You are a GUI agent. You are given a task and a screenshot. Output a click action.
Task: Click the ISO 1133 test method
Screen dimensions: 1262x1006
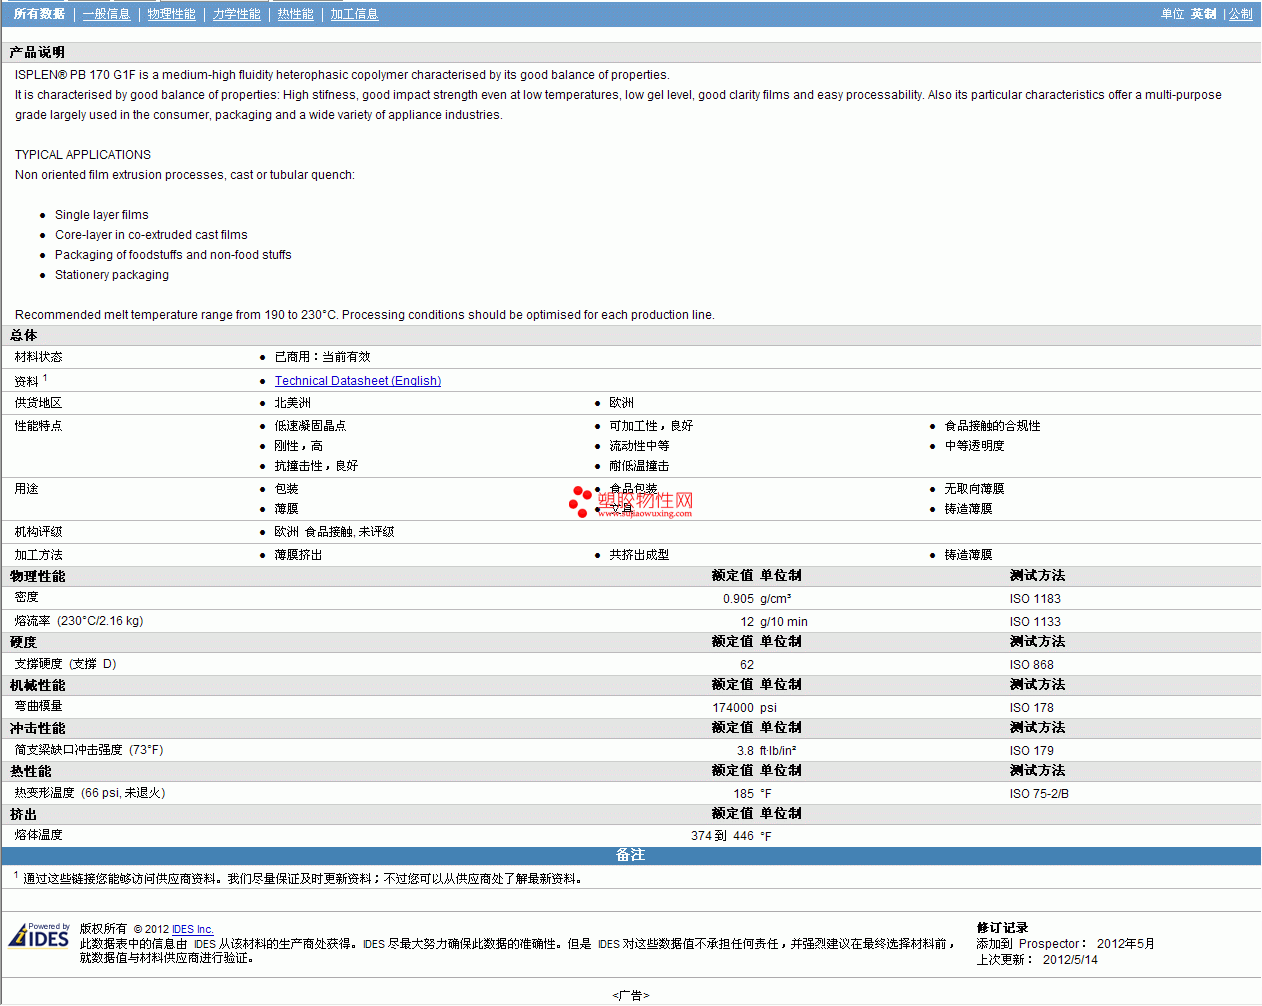click(x=1035, y=622)
